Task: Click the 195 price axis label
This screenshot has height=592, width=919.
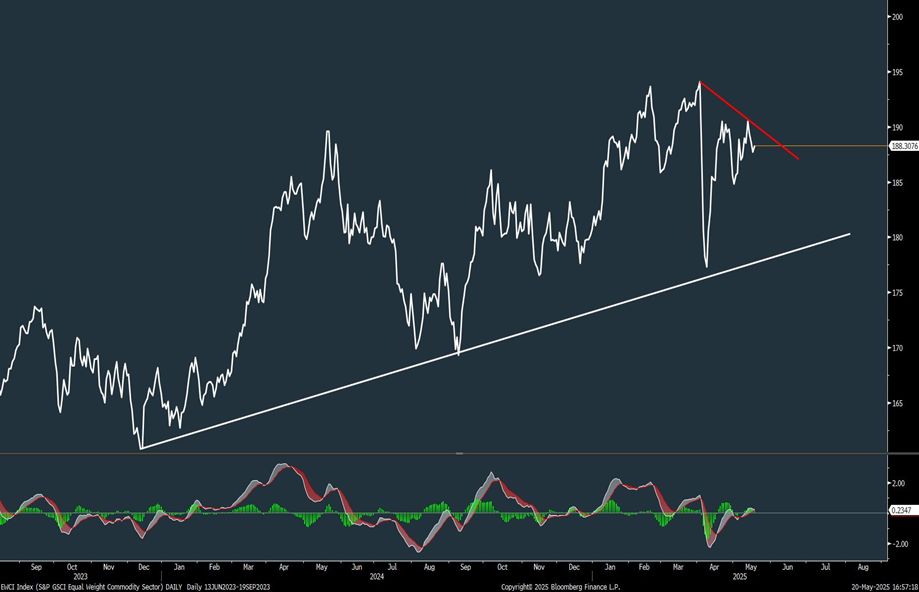Action: (x=896, y=73)
